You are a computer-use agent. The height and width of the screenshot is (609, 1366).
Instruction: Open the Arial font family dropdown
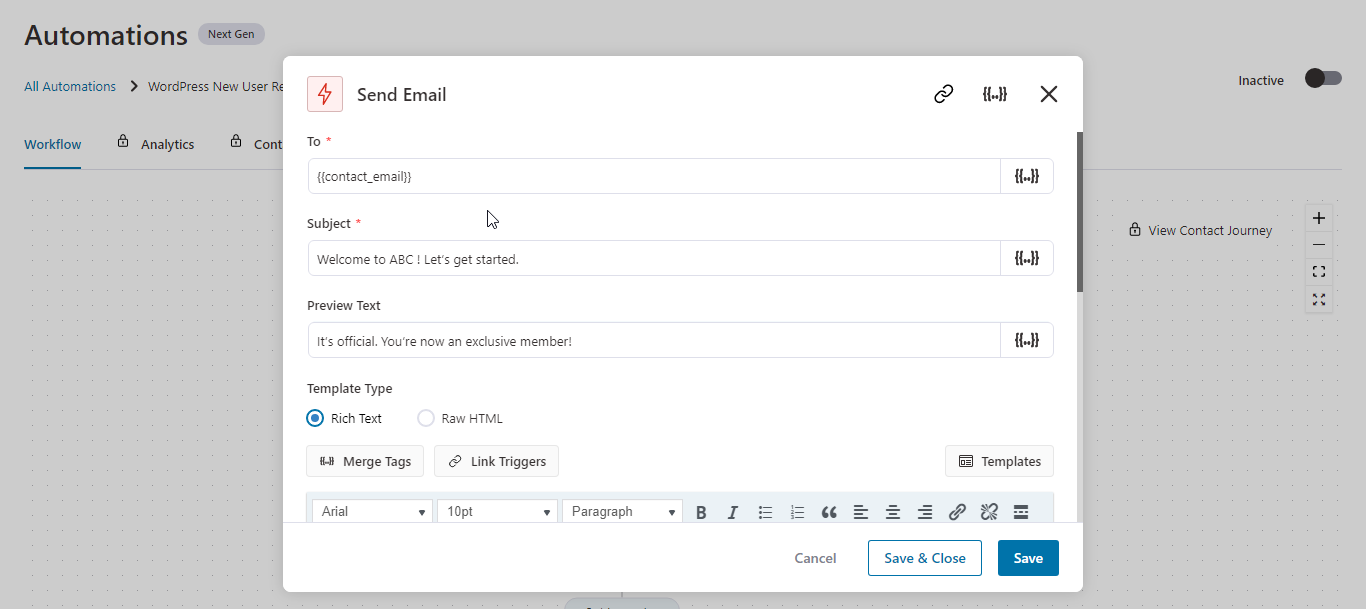click(x=371, y=511)
